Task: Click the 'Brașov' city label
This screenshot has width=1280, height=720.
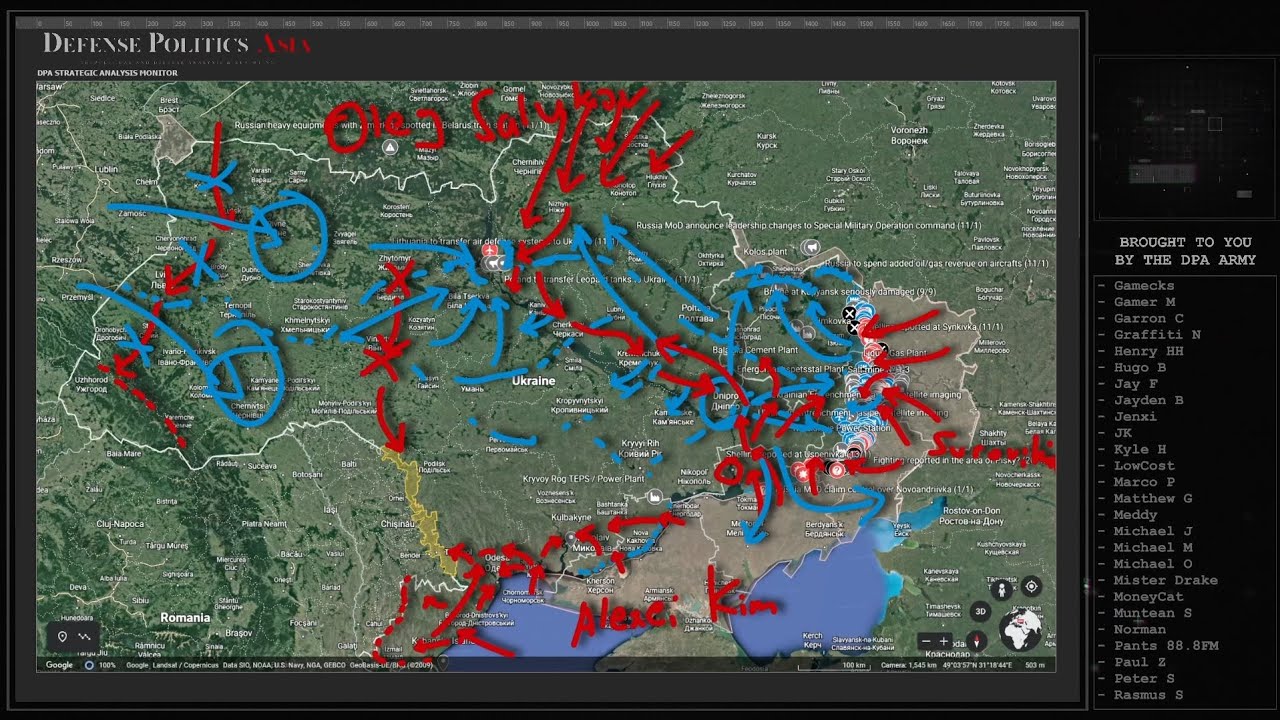Action: click(238, 633)
